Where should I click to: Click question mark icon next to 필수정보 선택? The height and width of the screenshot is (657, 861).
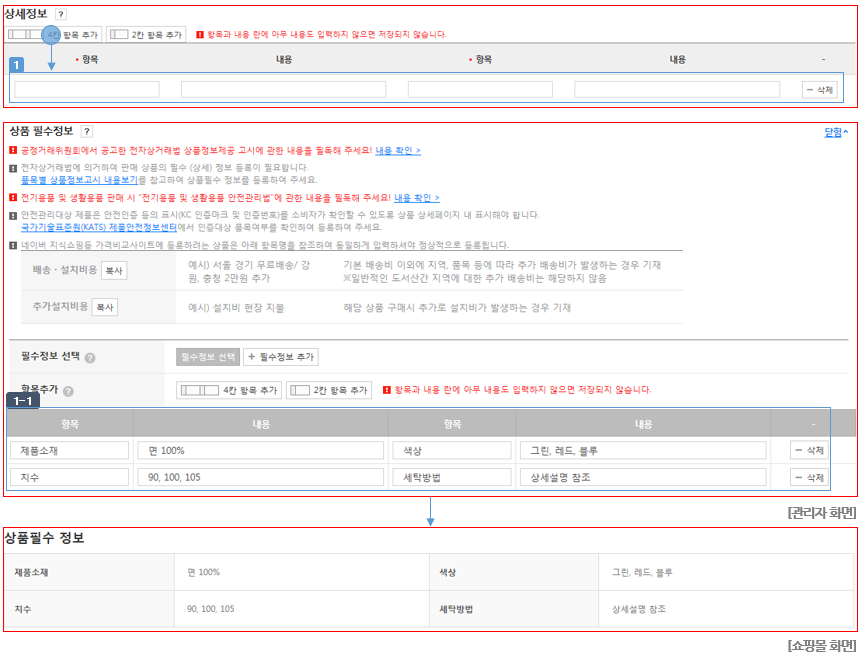pos(90,358)
